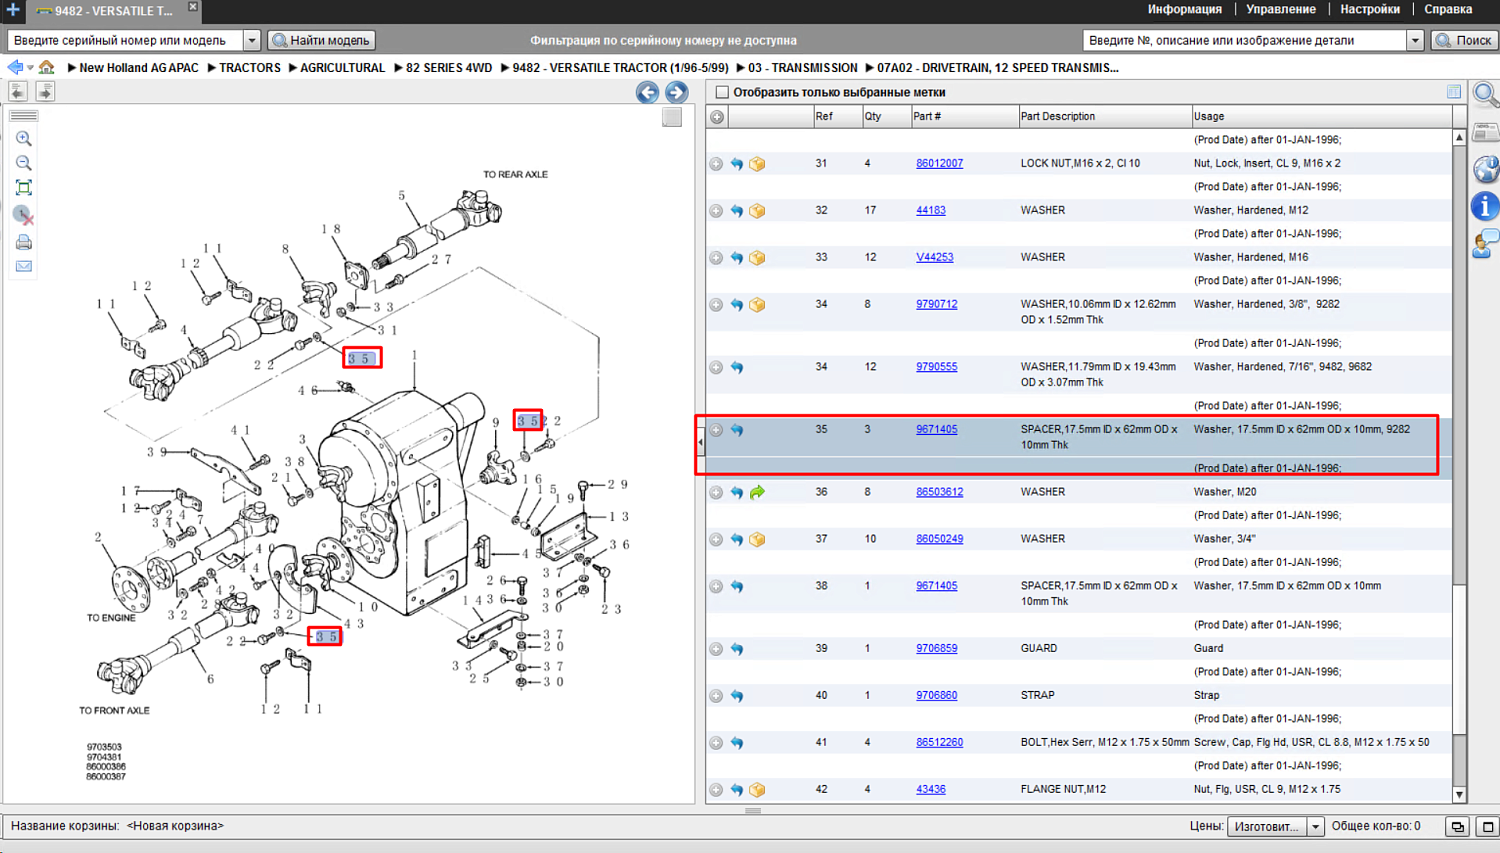1500x853 pixels.
Task: Collapse the diagram panel with left-arrow icon
Action: pos(18,92)
